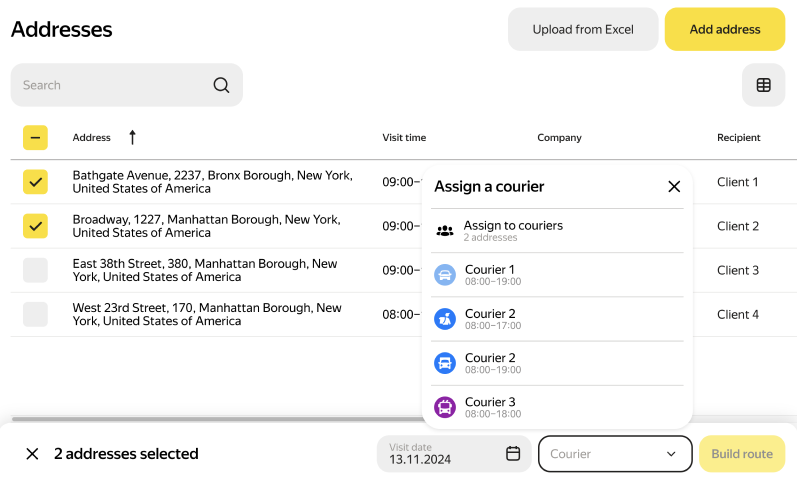Check the East 38th Street address checkbox
797x483 pixels.
coord(36,270)
